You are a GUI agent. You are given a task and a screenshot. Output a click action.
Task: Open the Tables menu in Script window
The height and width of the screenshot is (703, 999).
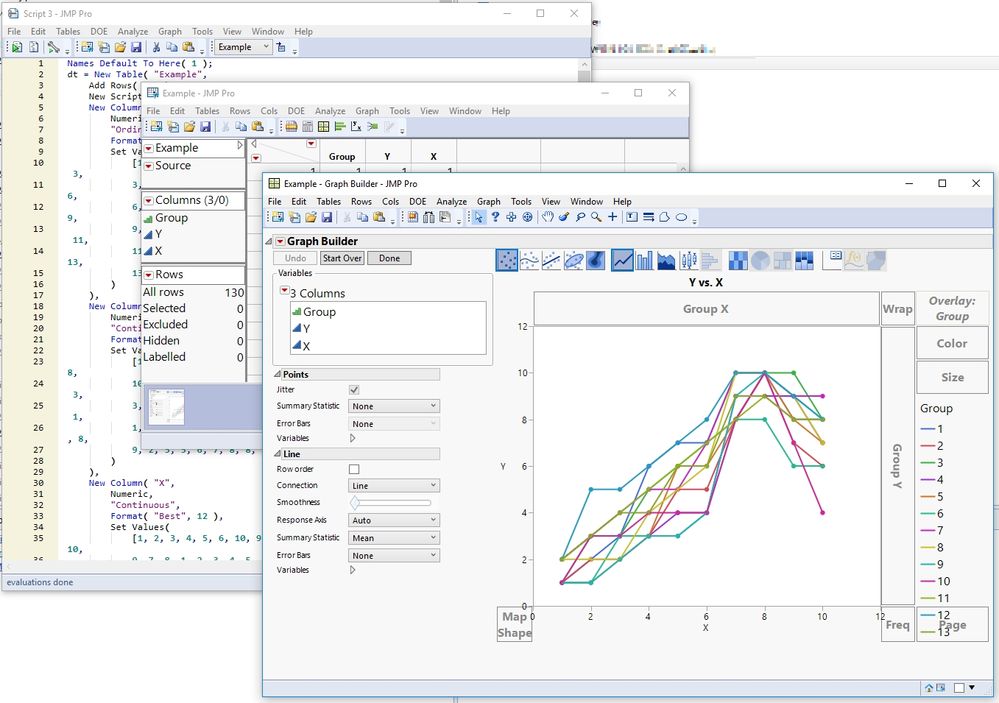point(67,31)
